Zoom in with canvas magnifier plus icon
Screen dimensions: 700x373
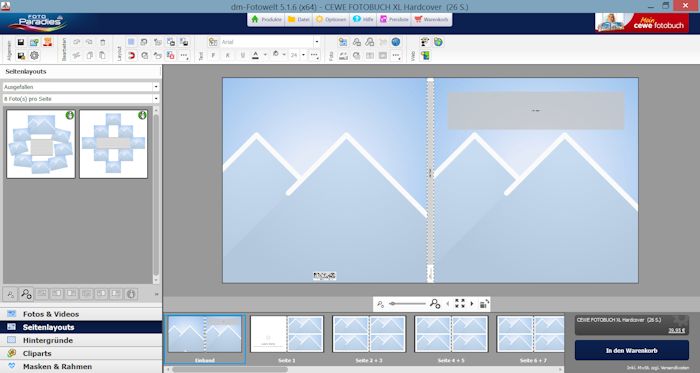pos(435,304)
